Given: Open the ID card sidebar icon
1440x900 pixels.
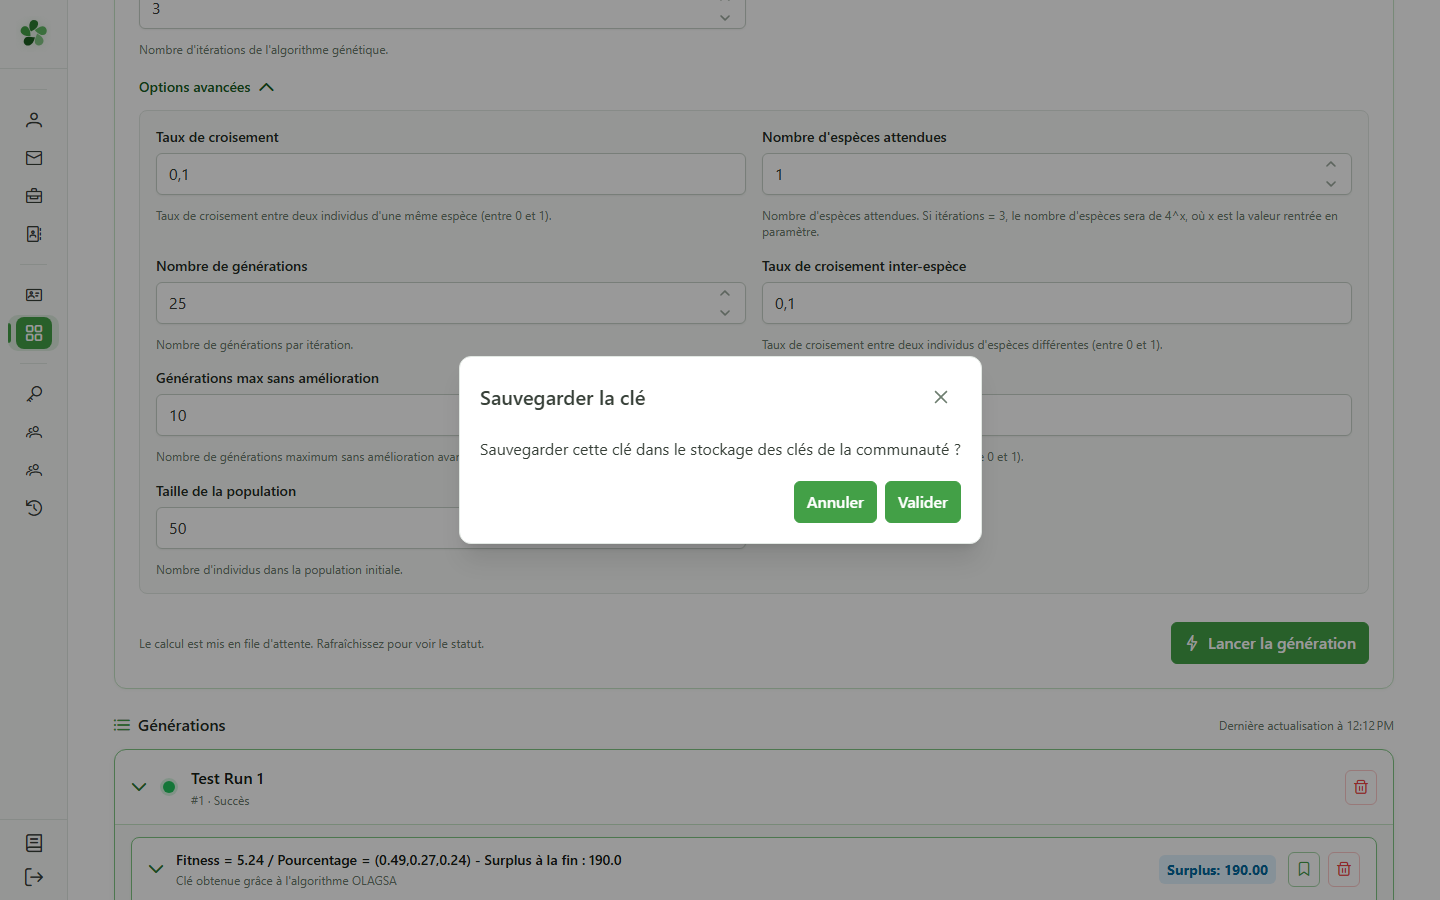Looking at the screenshot, I should click(x=34, y=295).
